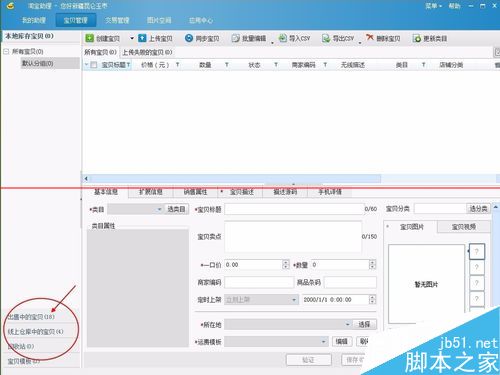The height and width of the screenshot is (375, 500).
Task: Click the 宝贝标题 input field
Action: point(294,209)
